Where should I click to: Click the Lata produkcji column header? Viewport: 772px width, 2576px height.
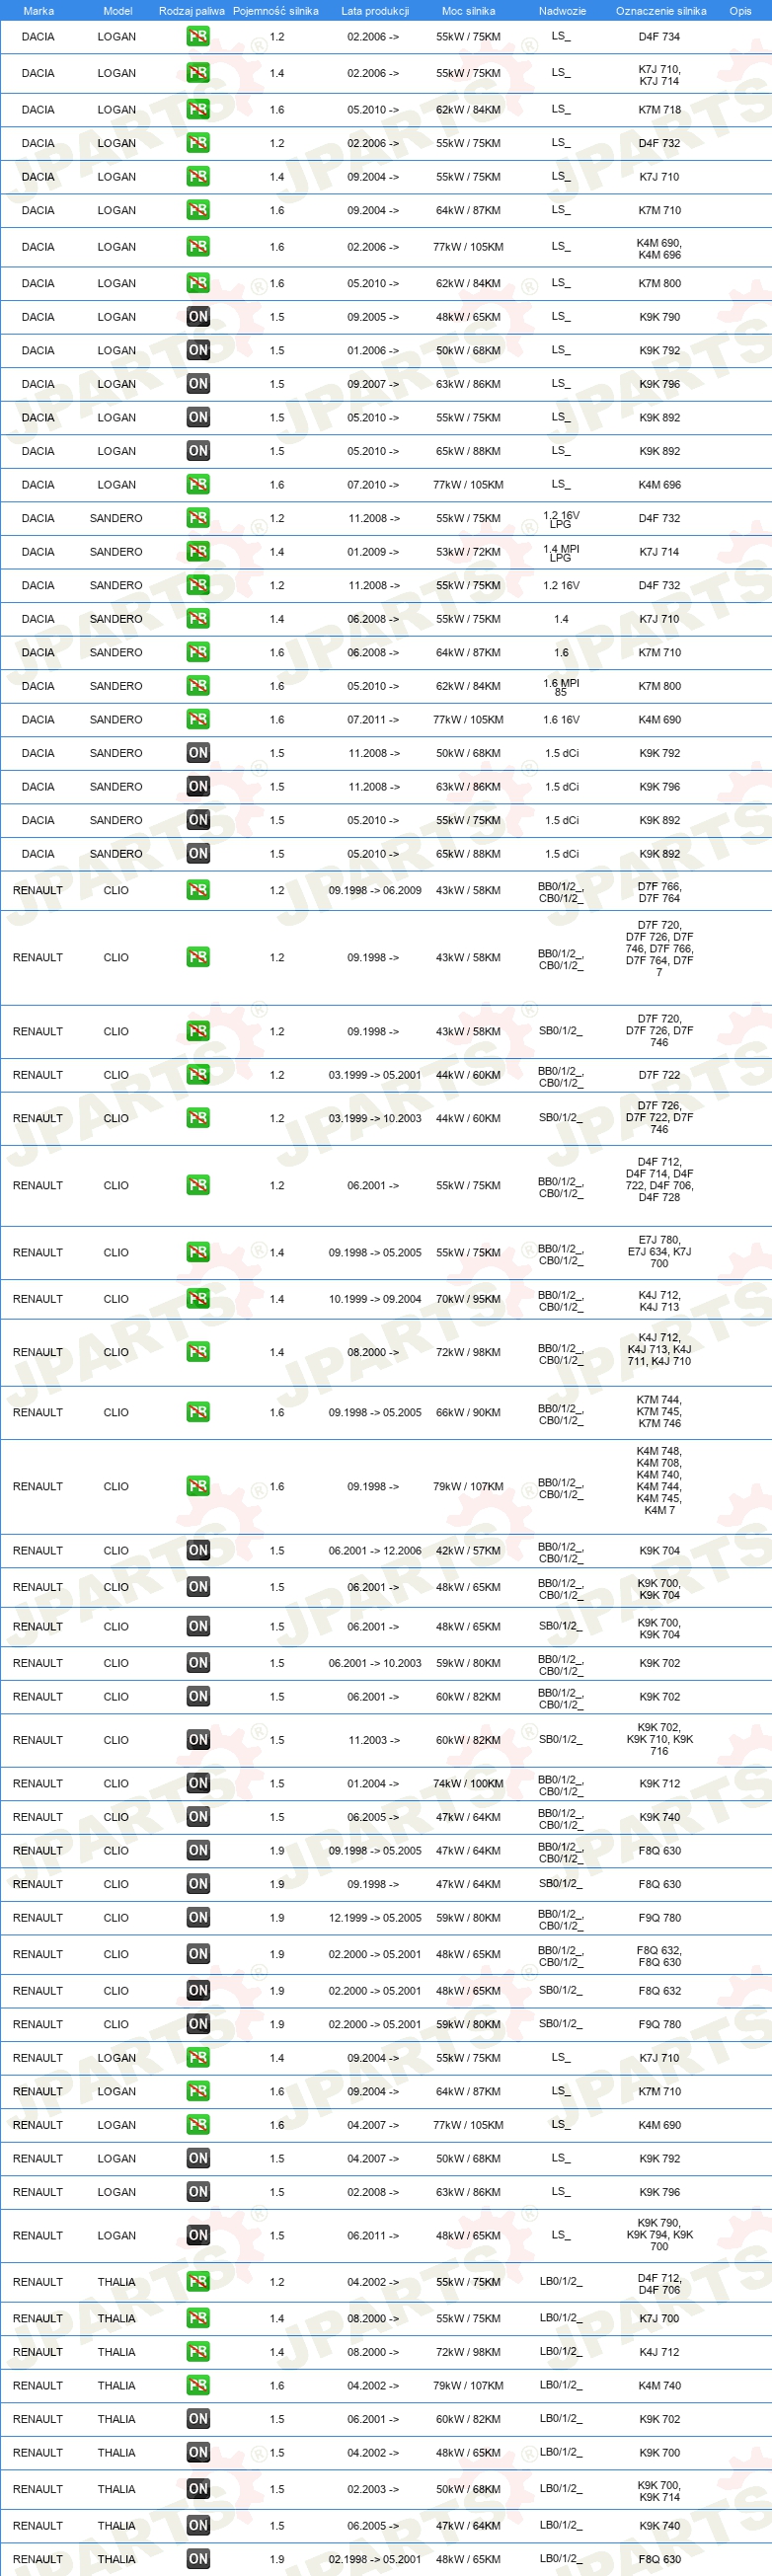pyautogui.click(x=375, y=11)
